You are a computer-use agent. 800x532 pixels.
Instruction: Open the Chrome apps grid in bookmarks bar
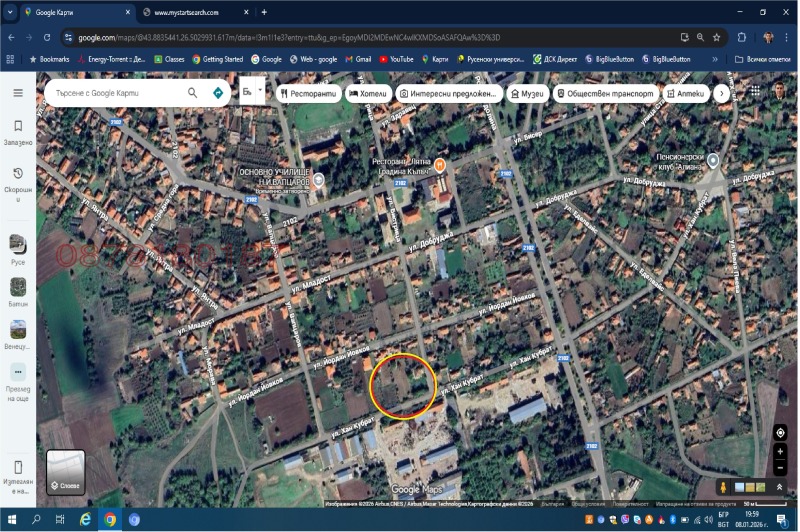pyautogui.click(x=10, y=59)
